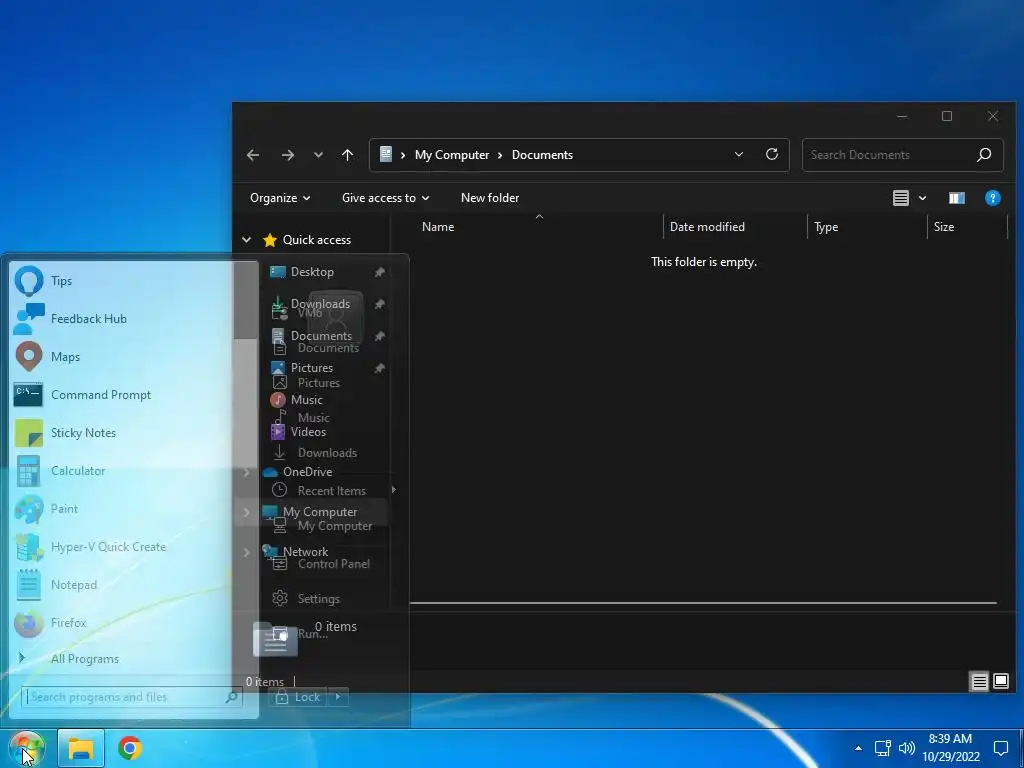Open the Give access to dropdown
The width and height of the screenshot is (1024, 768).
coord(385,198)
